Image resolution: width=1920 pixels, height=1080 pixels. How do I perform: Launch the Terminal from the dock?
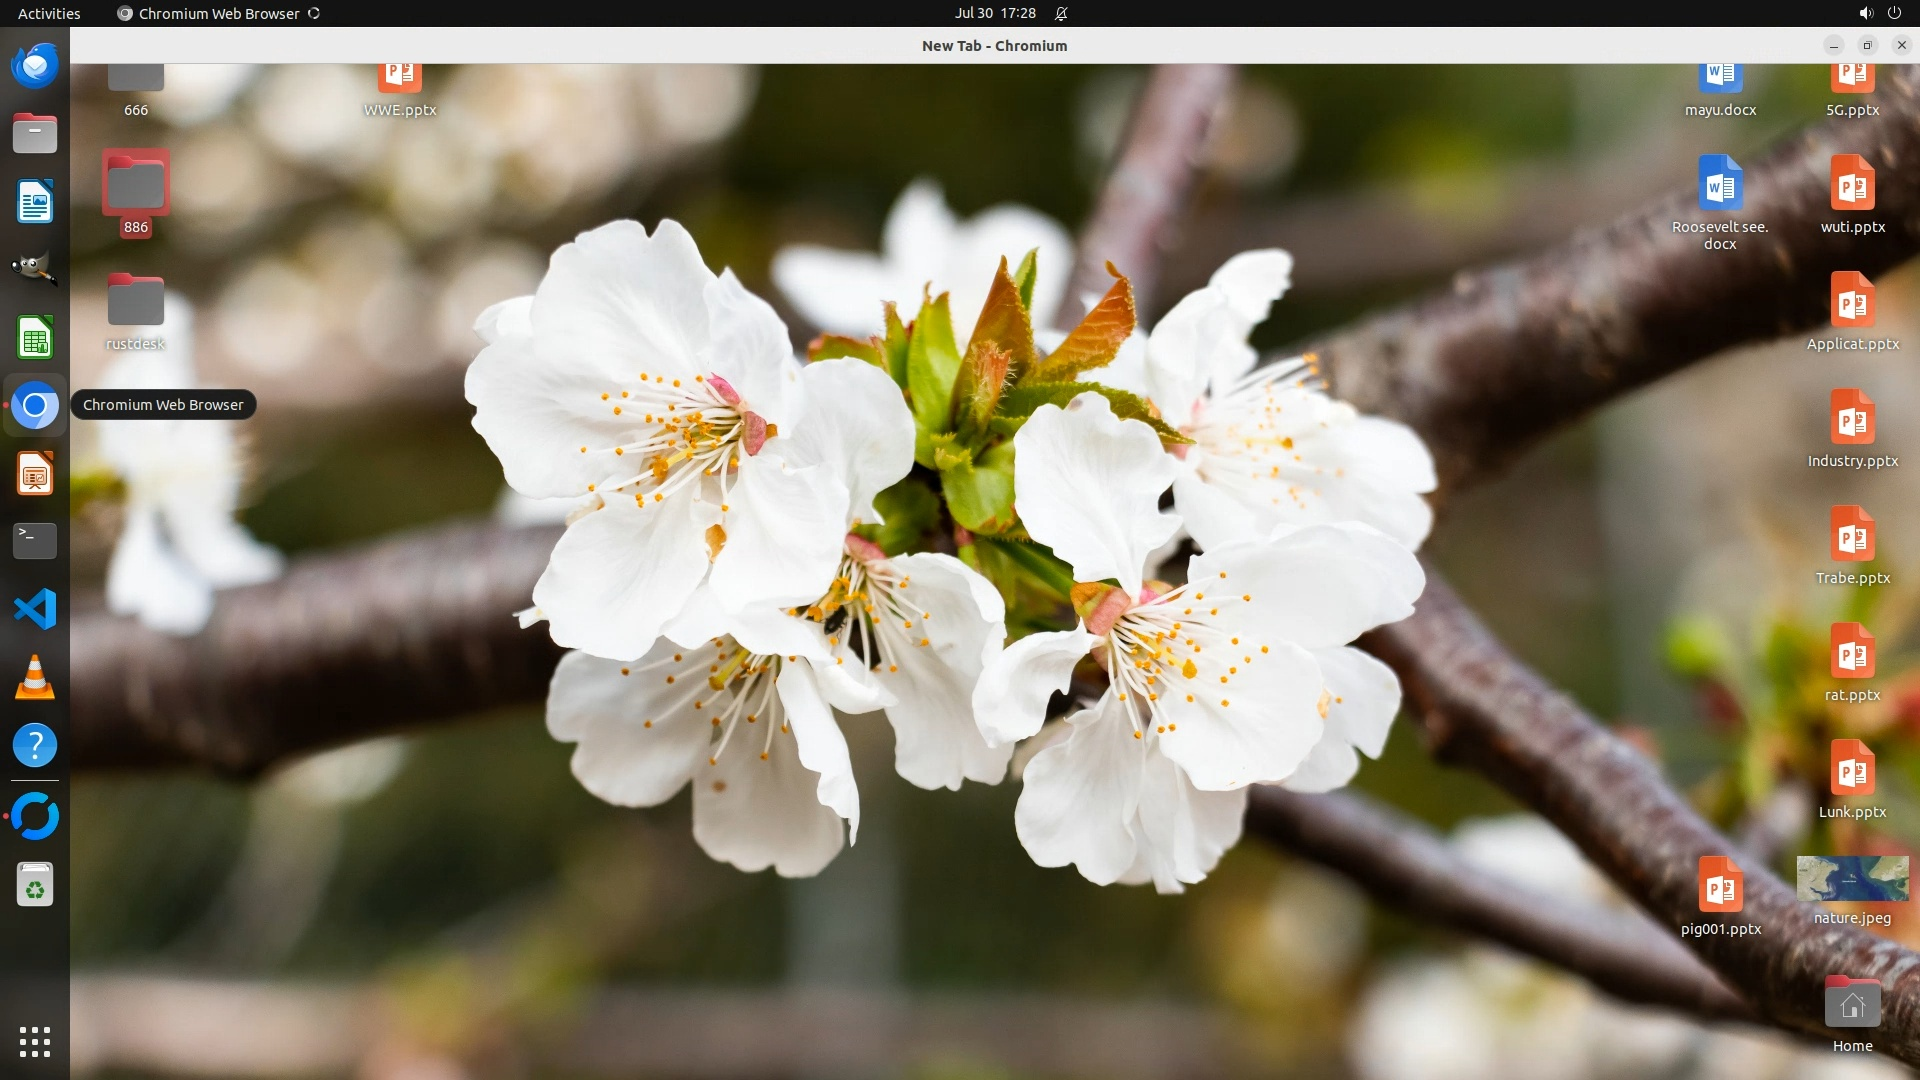point(35,541)
